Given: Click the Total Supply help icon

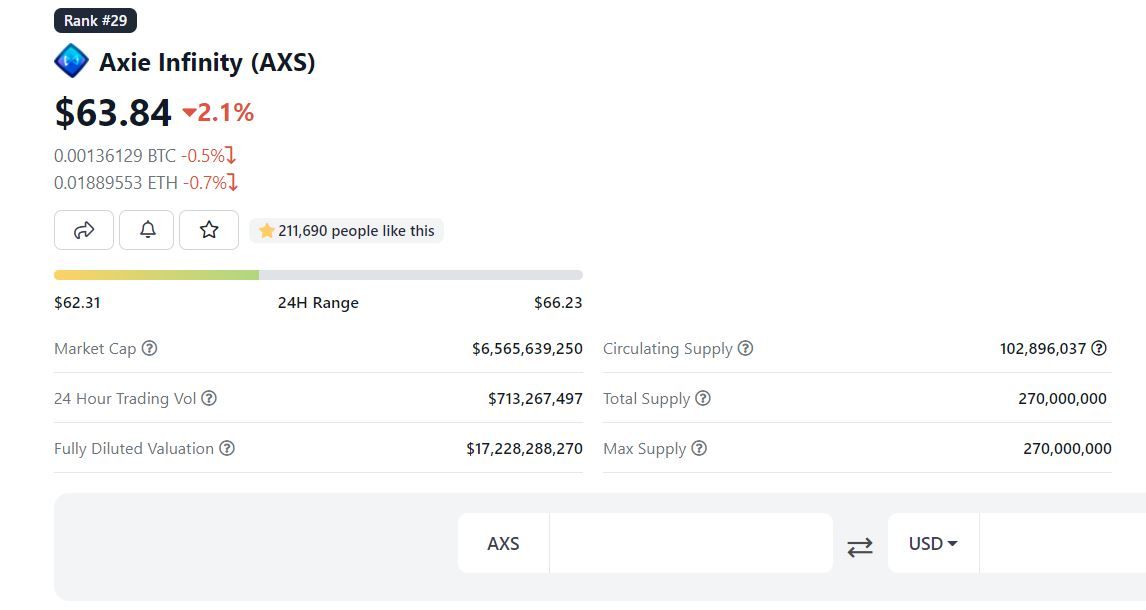Looking at the screenshot, I should pyautogui.click(x=703, y=398).
